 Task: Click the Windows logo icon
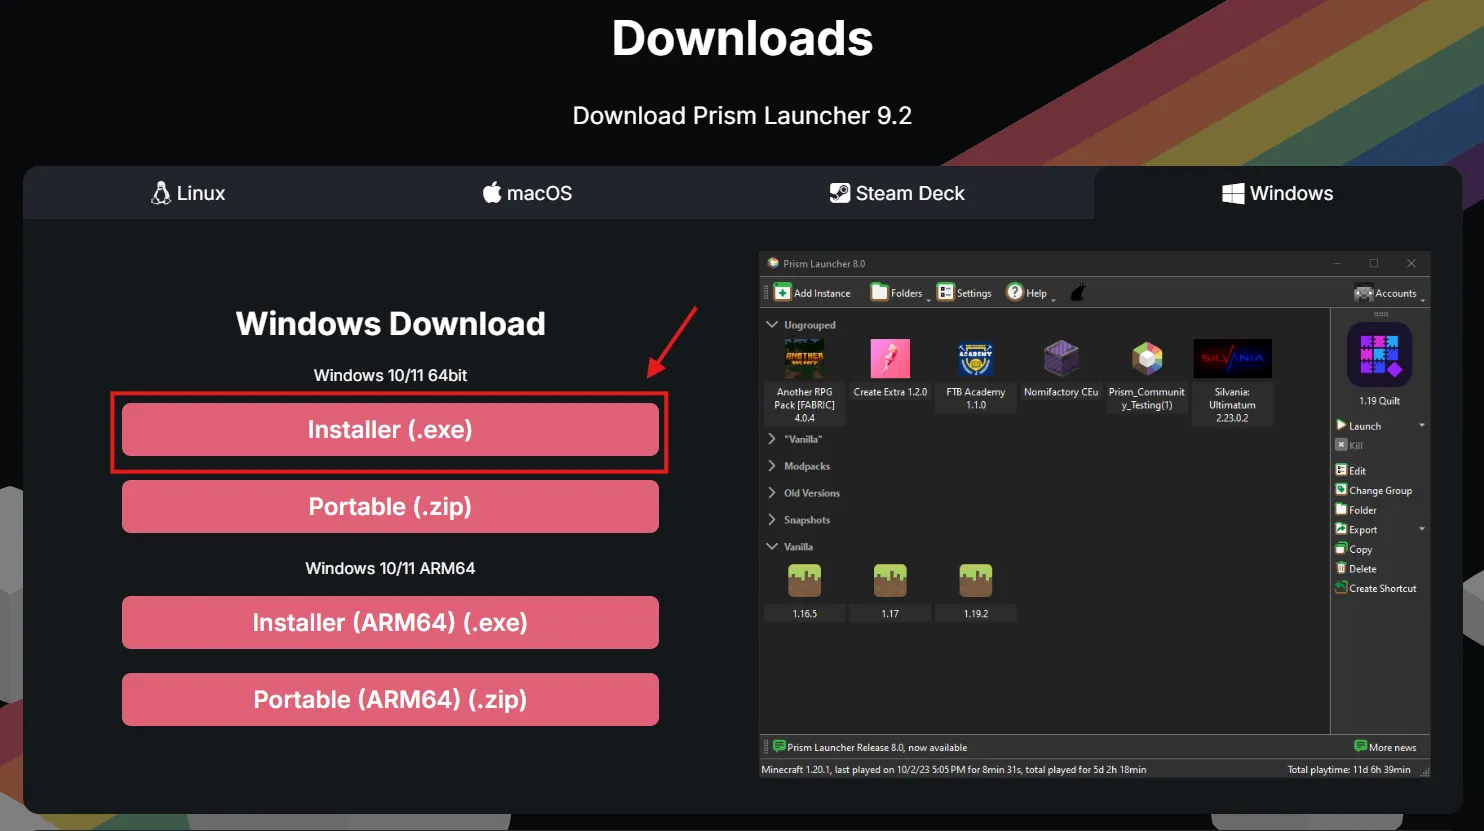pos(1233,193)
